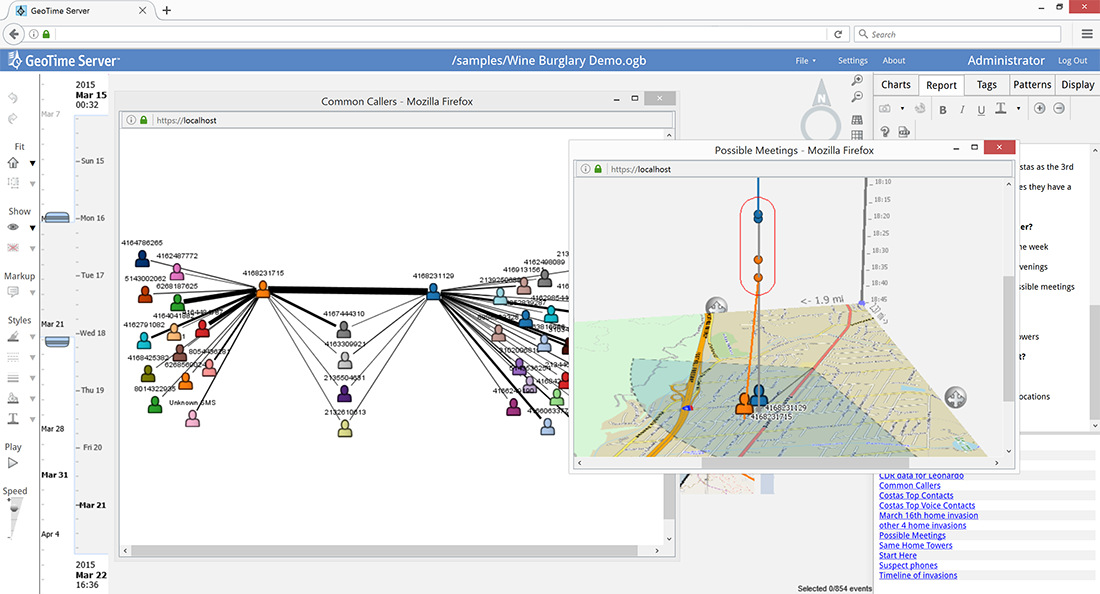
Task: Open the Common Callers link
Action: coord(909,485)
